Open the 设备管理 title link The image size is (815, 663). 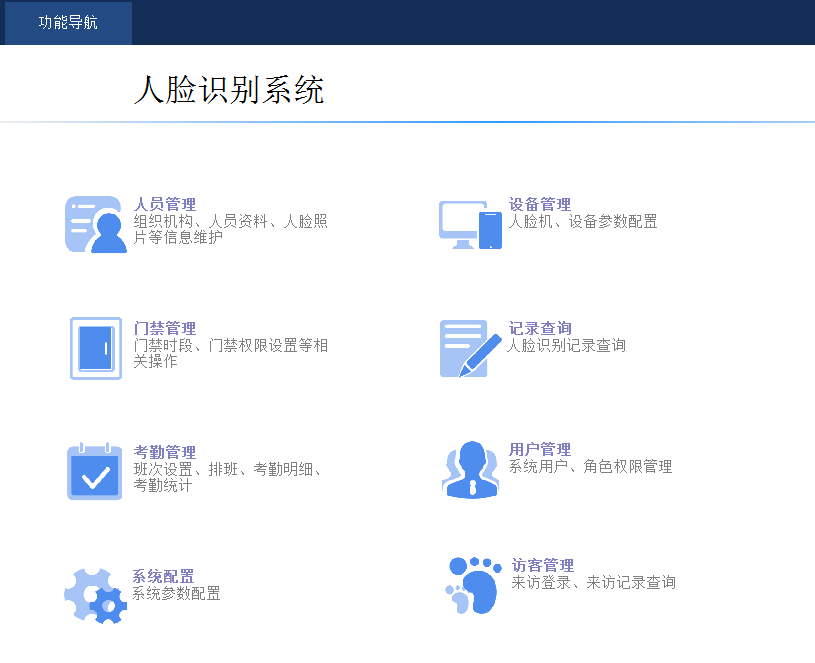click(540, 204)
